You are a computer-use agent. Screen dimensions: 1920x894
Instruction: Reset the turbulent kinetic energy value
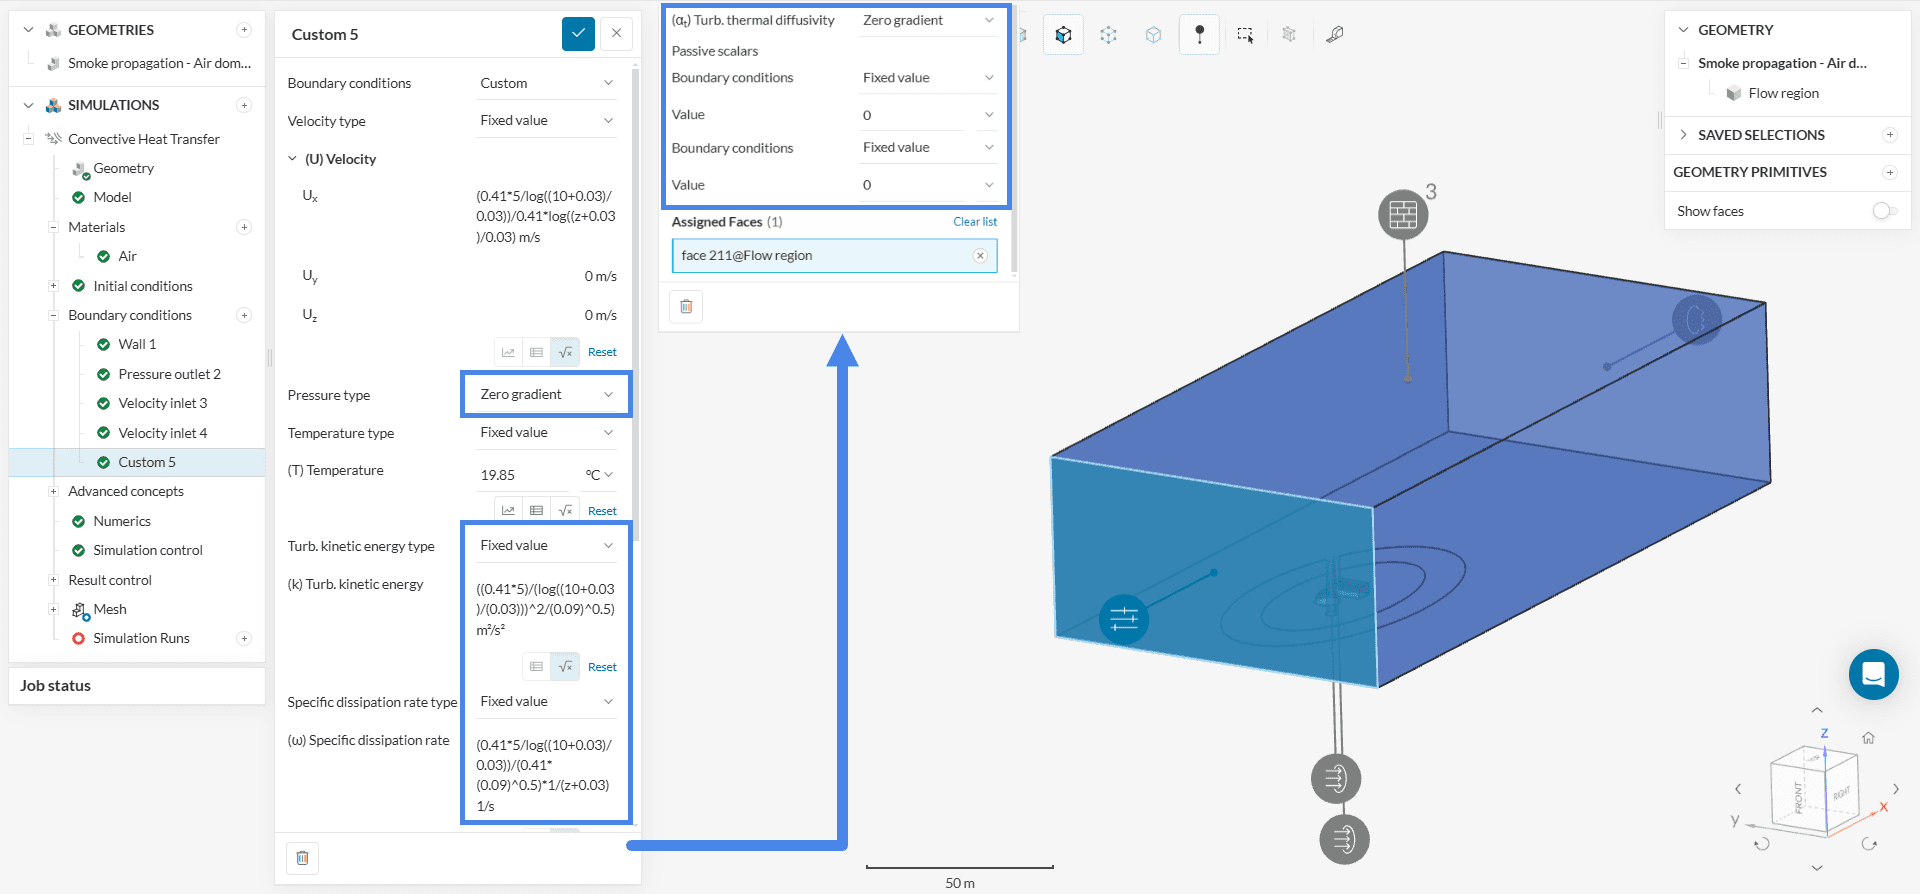pyautogui.click(x=602, y=667)
